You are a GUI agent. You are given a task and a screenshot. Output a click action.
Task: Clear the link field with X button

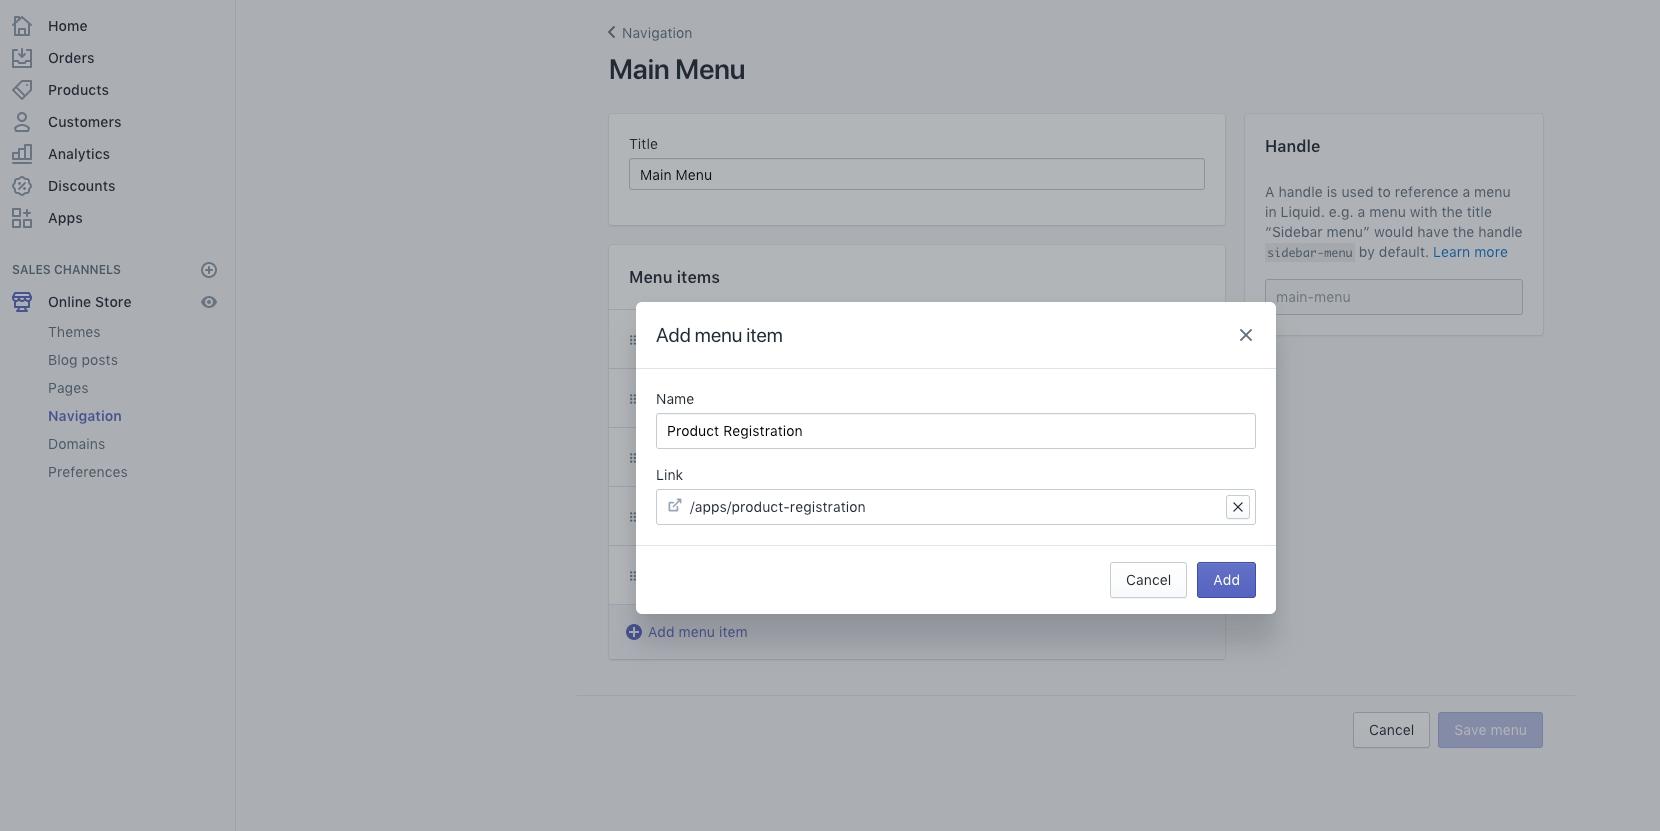click(1238, 507)
